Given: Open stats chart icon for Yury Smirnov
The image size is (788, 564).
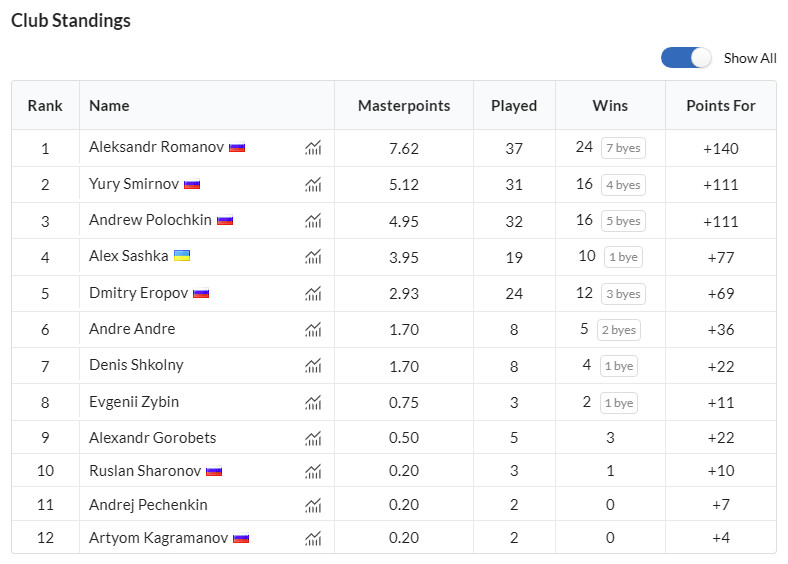Looking at the screenshot, I should tap(313, 185).
